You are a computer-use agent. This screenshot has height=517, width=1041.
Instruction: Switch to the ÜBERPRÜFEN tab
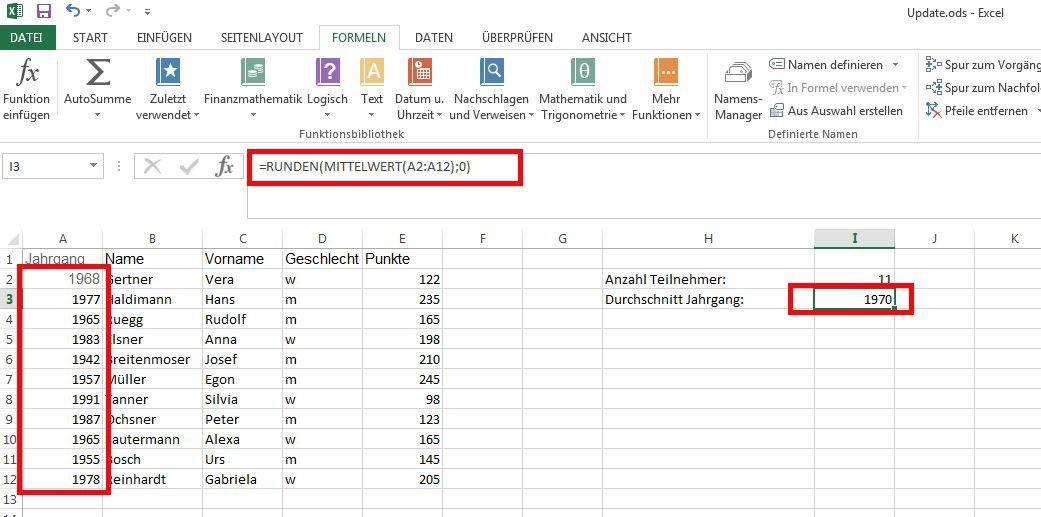tap(517, 38)
